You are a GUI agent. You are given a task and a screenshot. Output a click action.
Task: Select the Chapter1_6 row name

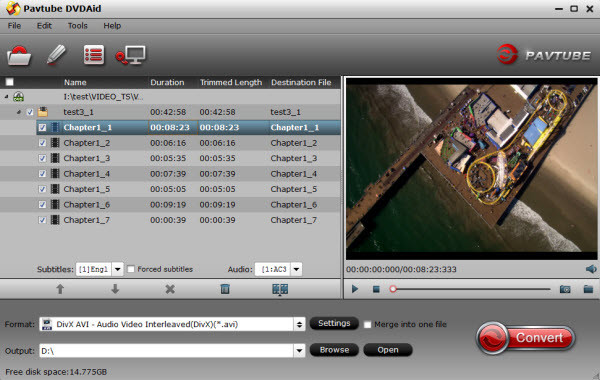(87, 205)
